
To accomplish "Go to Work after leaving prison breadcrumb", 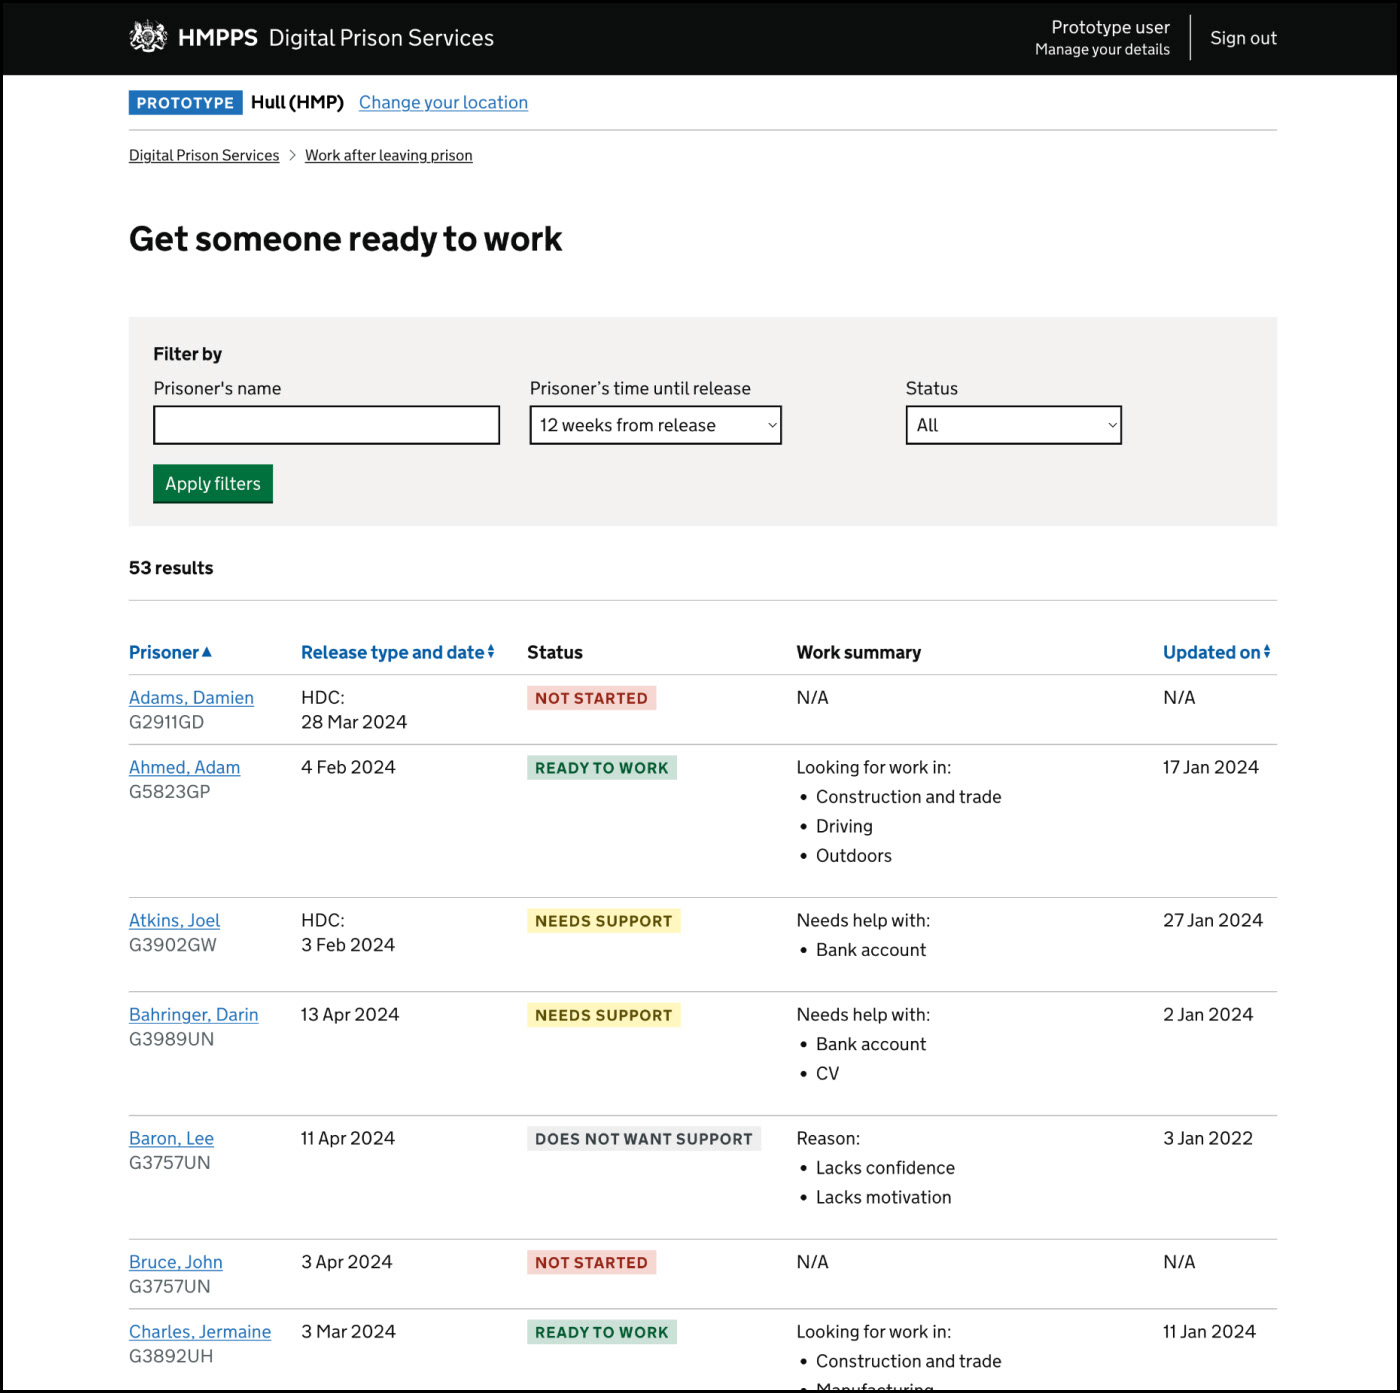I will coord(388,156).
